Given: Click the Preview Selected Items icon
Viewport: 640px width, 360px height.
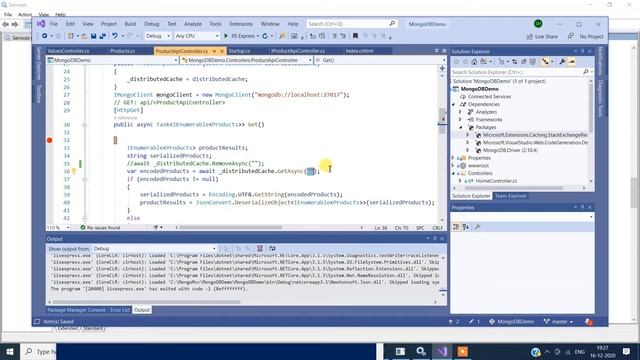Looking at the screenshot, I should 572,62.
